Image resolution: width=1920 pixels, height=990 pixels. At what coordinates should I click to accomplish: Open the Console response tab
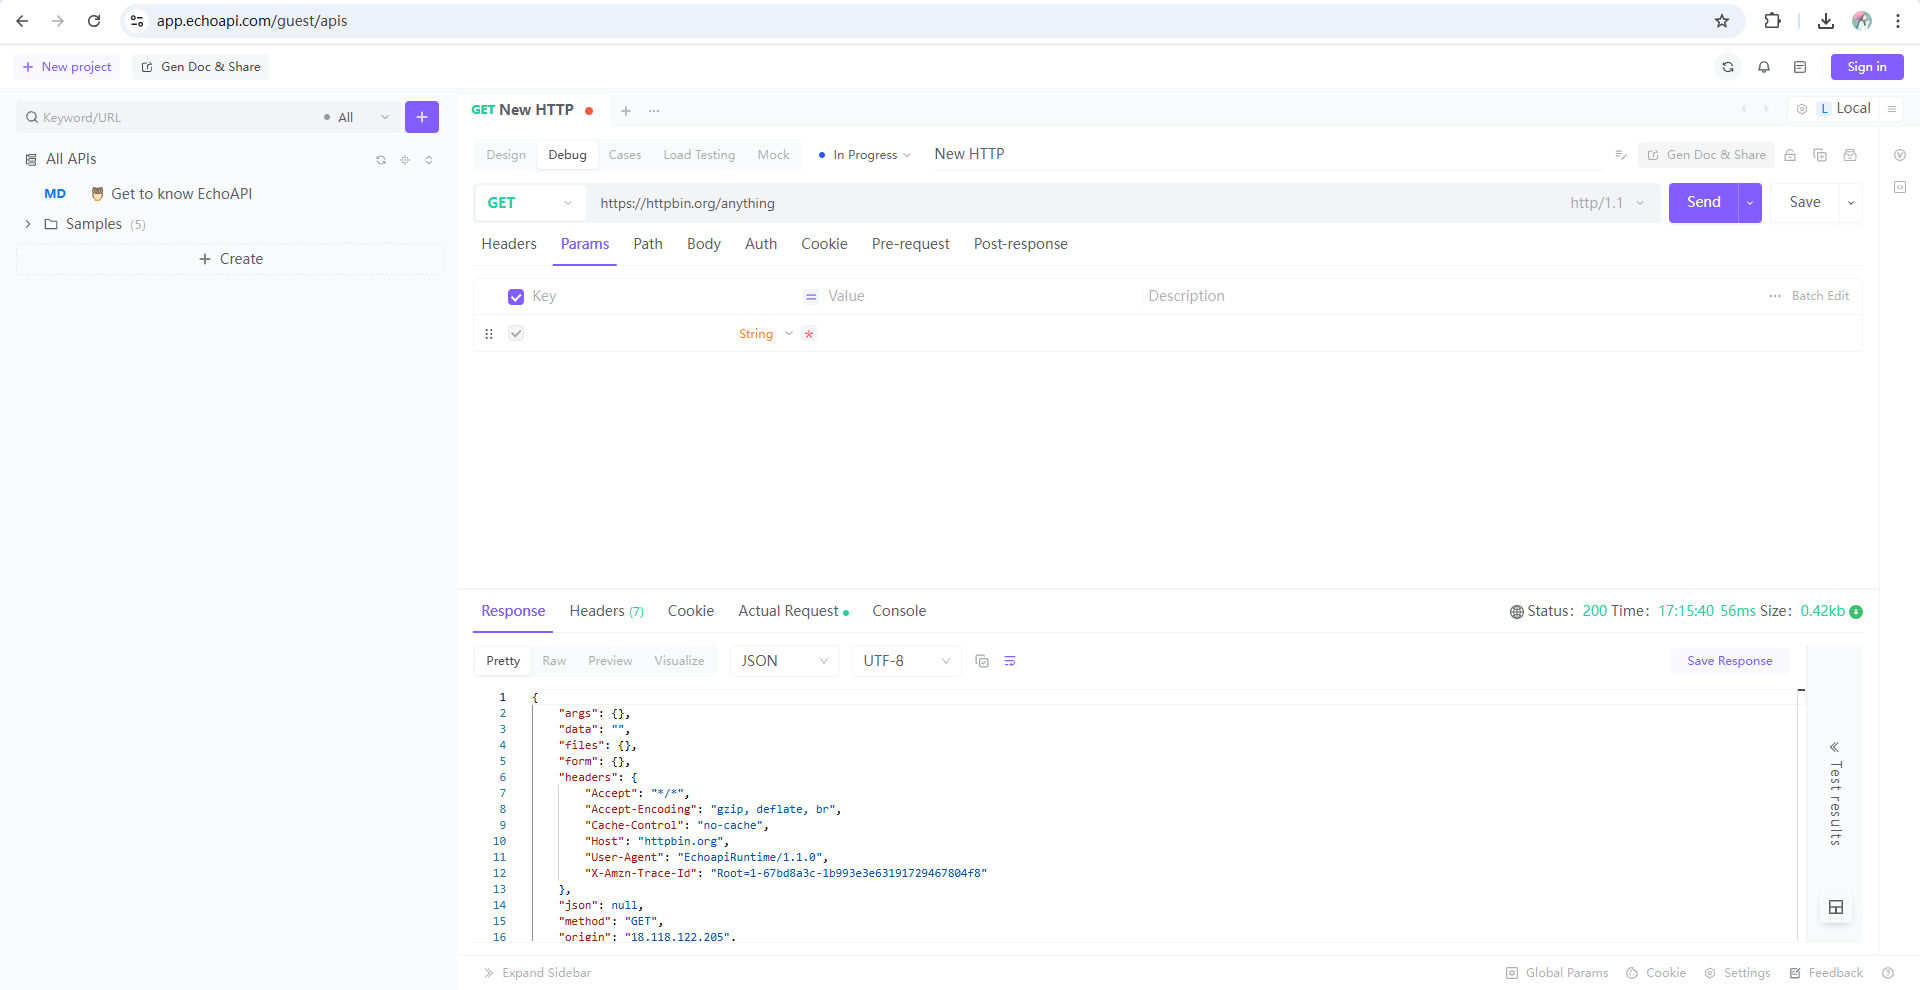[899, 611]
